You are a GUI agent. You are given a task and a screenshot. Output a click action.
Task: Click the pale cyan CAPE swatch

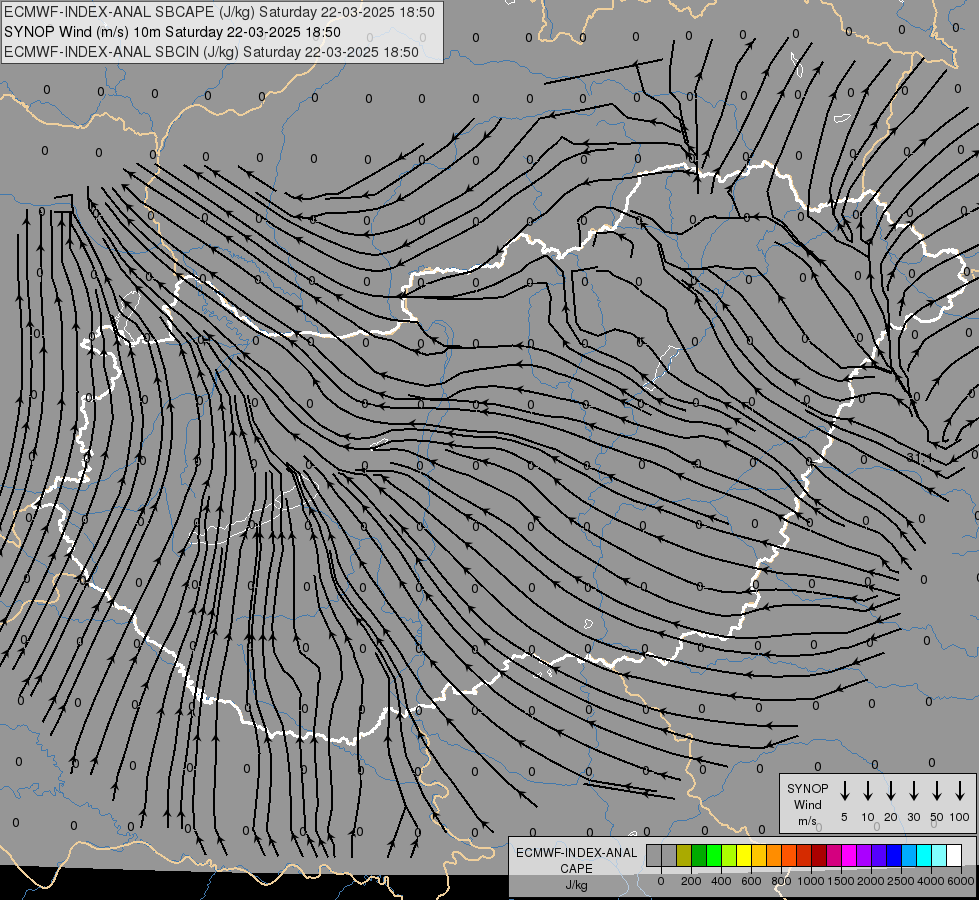point(938,855)
